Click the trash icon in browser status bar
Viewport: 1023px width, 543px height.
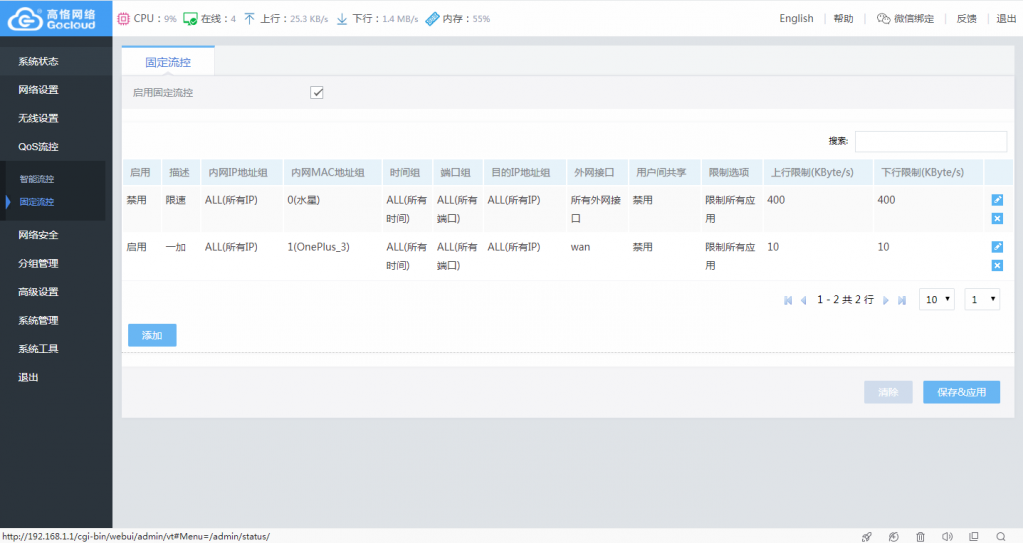point(920,536)
